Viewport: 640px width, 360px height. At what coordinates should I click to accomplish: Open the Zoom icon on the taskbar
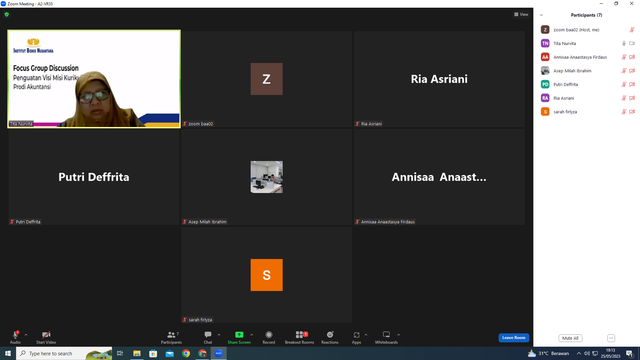pos(219,353)
